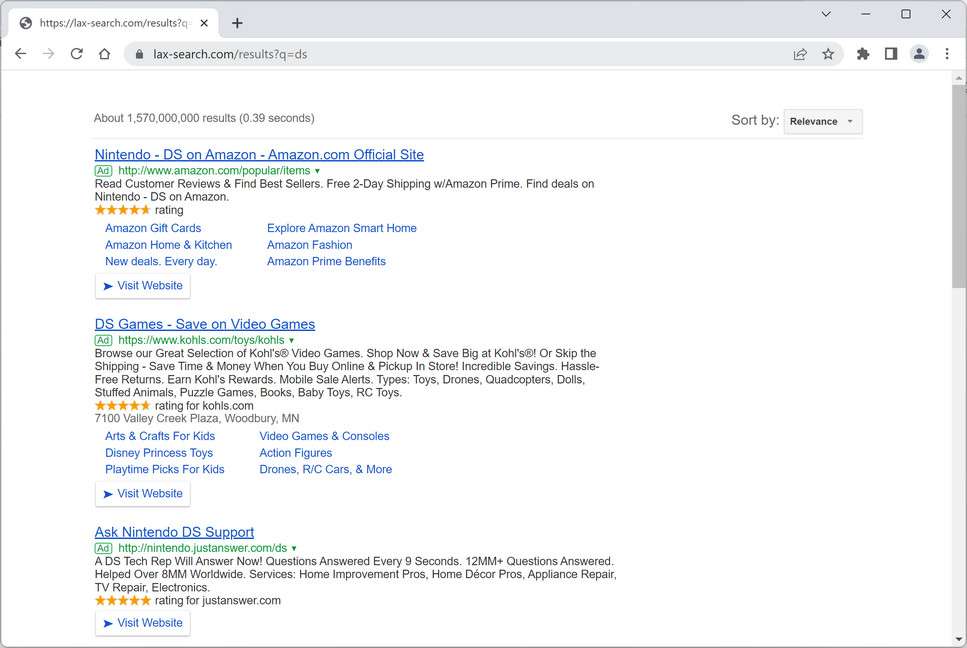Expand the kohls.com ad URL arrow
Screen dimensions: 967x648
tap(292, 341)
